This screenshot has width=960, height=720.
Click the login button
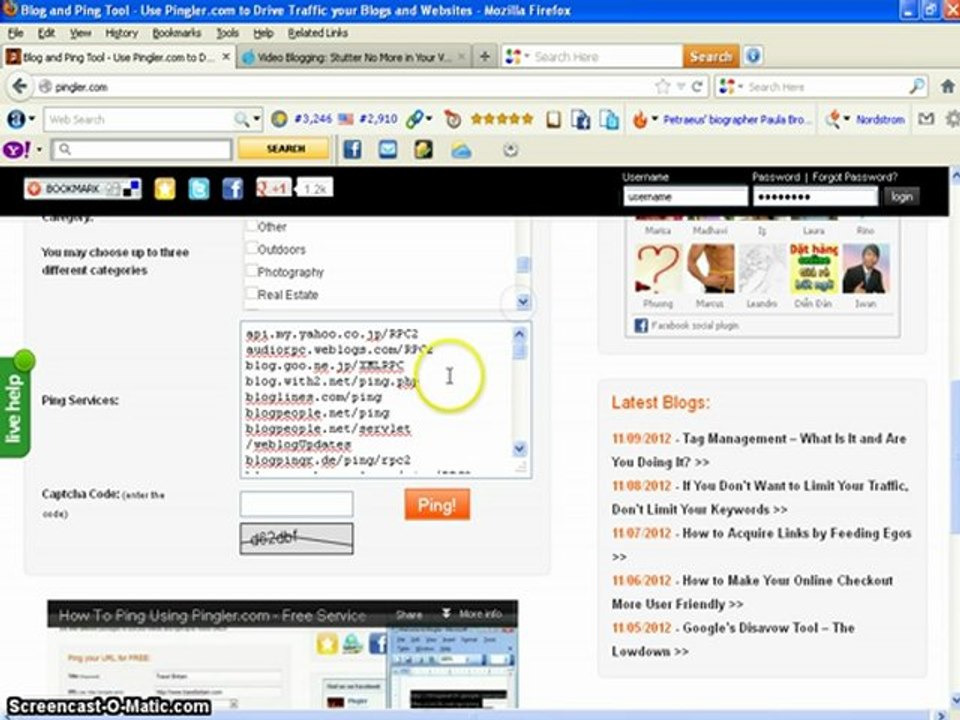point(901,197)
